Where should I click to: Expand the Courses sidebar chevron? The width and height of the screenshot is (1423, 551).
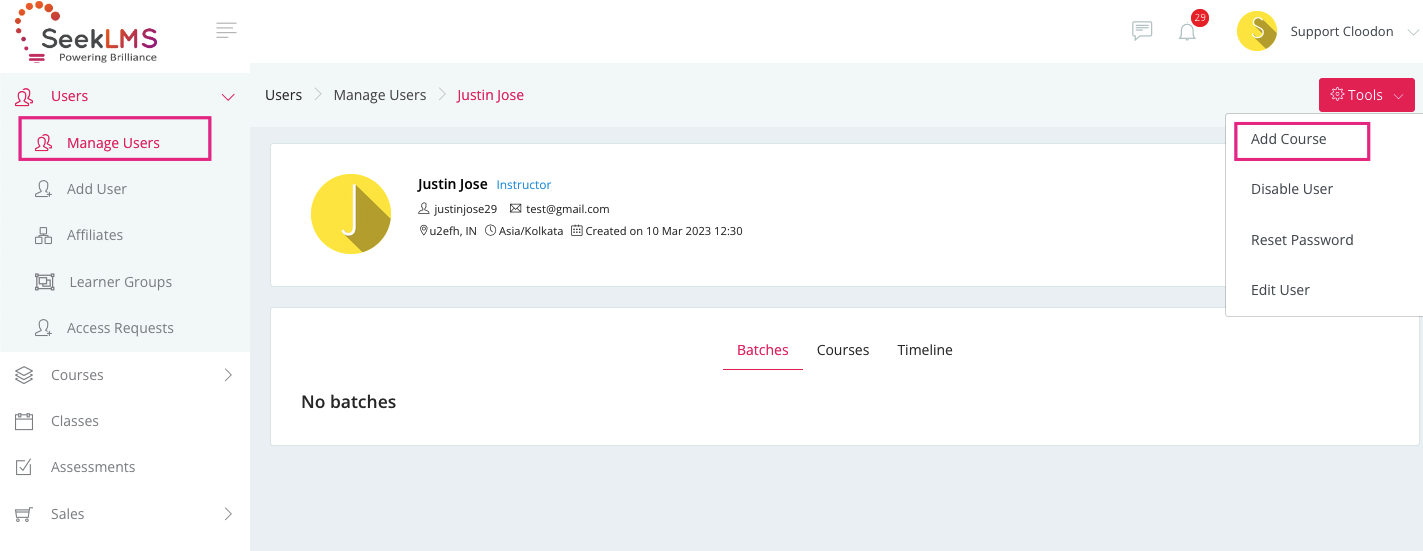(x=227, y=375)
